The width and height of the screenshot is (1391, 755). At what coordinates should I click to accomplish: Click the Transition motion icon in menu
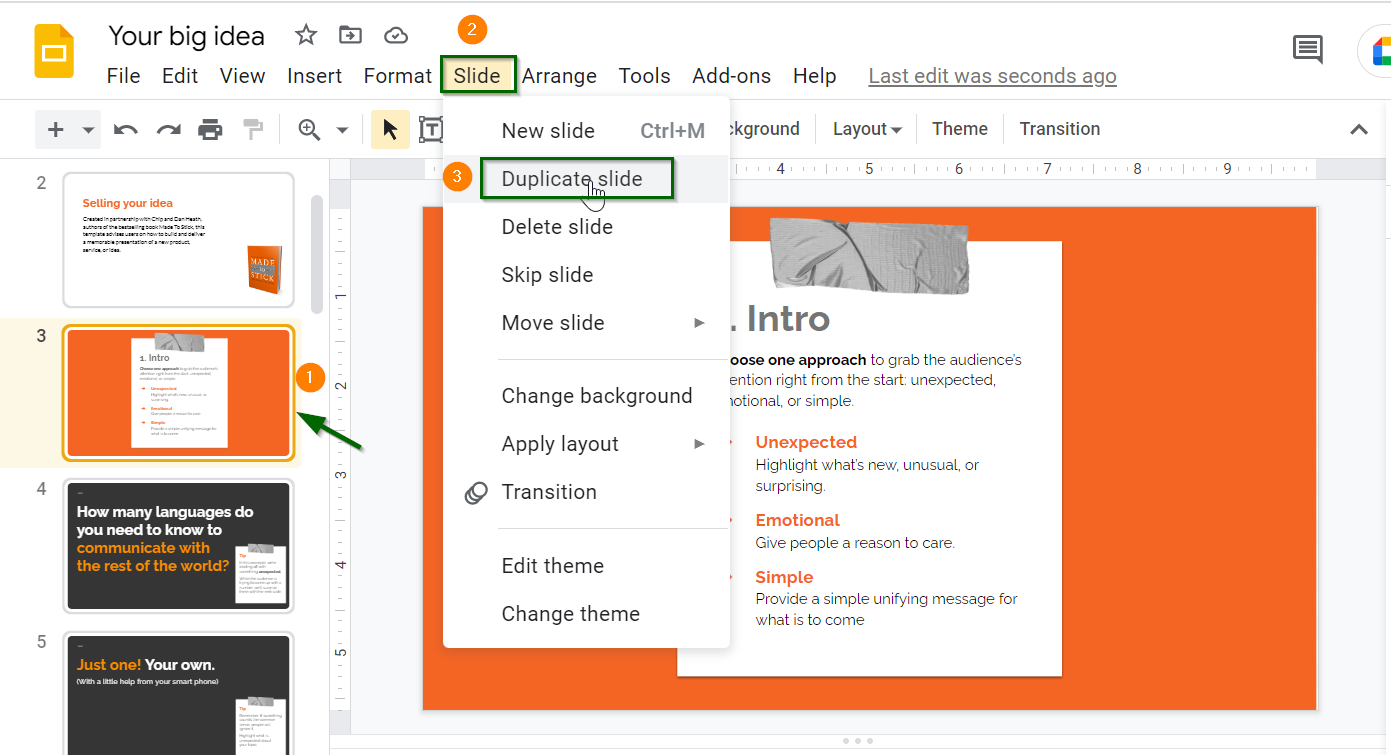pyautogui.click(x=477, y=492)
